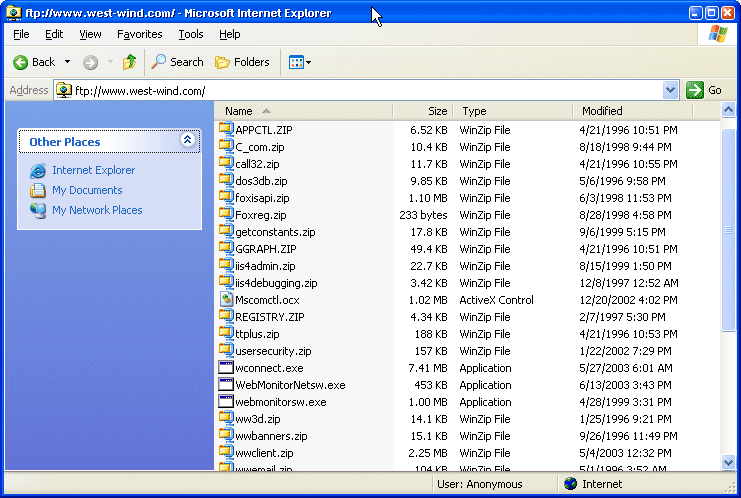Image resolution: width=741 pixels, height=498 pixels.
Task: Select the webmonitorsw.exe application icon
Action: pyautogui.click(x=226, y=401)
